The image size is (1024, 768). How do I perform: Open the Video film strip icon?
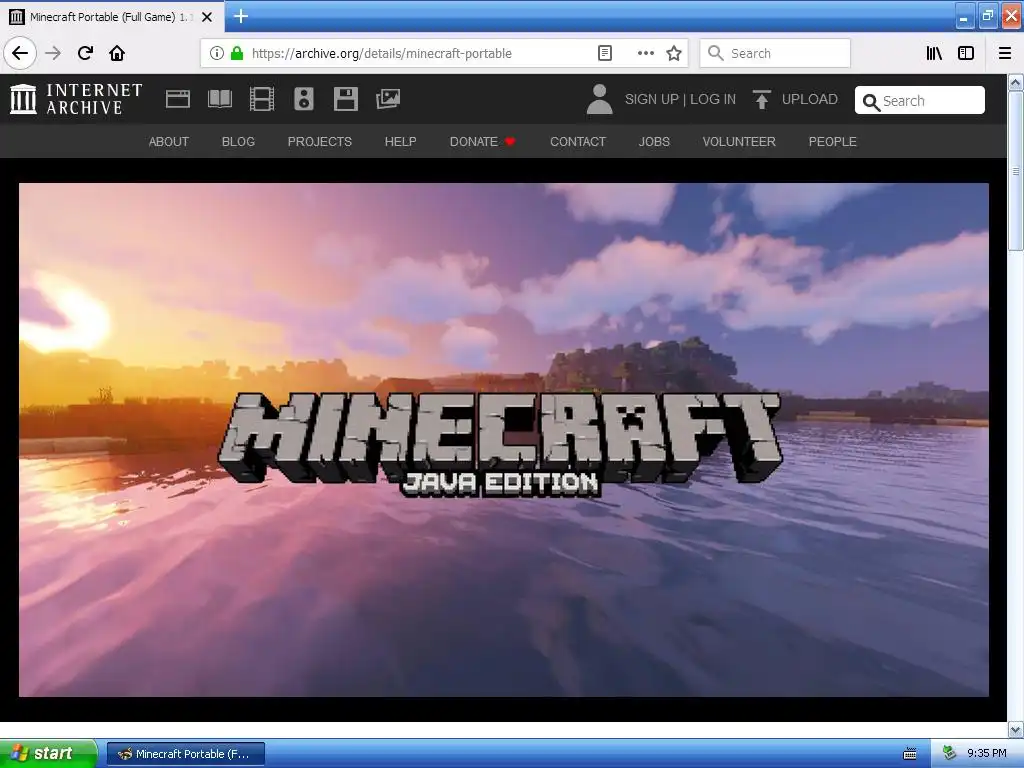tap(262, 99)
